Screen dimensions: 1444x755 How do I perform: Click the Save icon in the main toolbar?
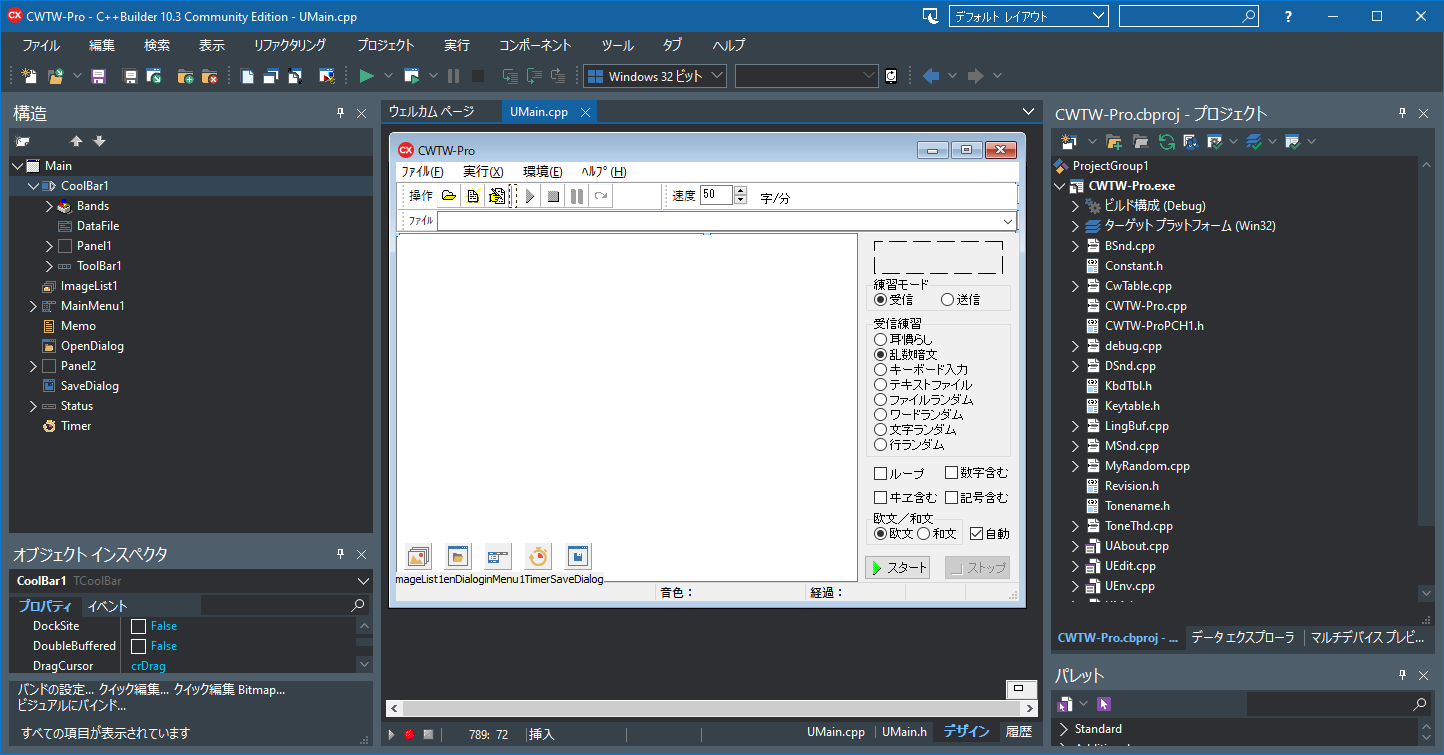[99, 76]
